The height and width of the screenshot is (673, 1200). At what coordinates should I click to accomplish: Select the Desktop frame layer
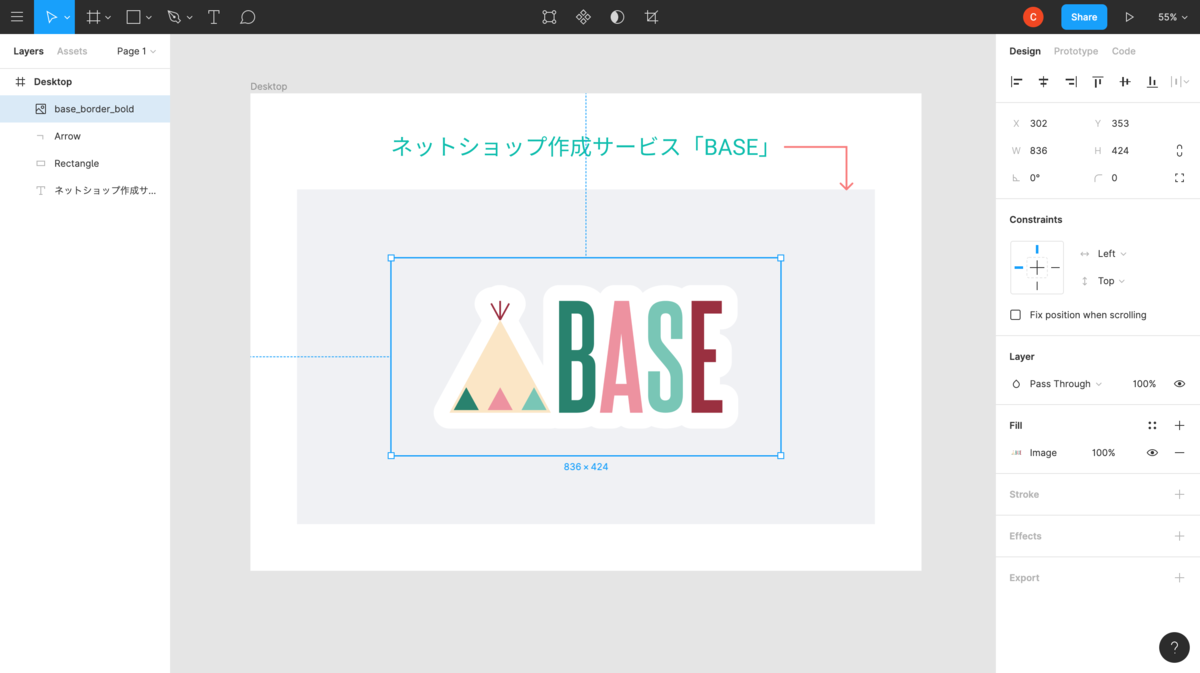point(85,82)
